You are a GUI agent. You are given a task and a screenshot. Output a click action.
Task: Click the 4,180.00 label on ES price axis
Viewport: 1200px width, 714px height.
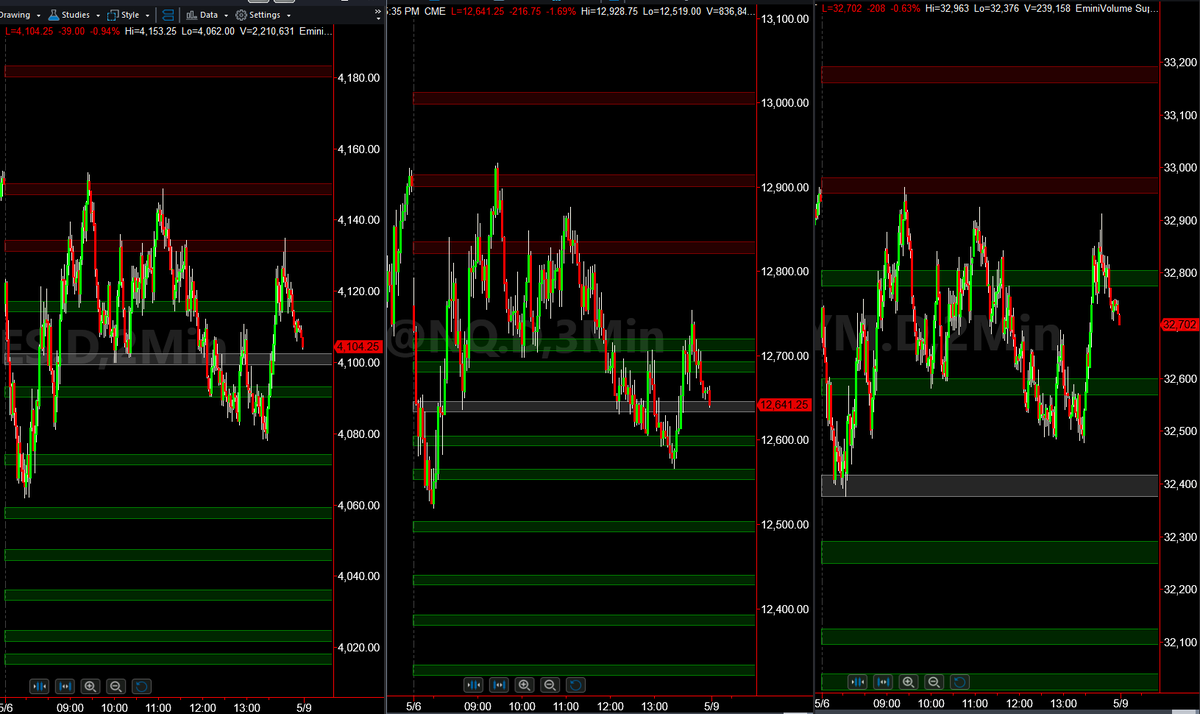tap(357, 77)
